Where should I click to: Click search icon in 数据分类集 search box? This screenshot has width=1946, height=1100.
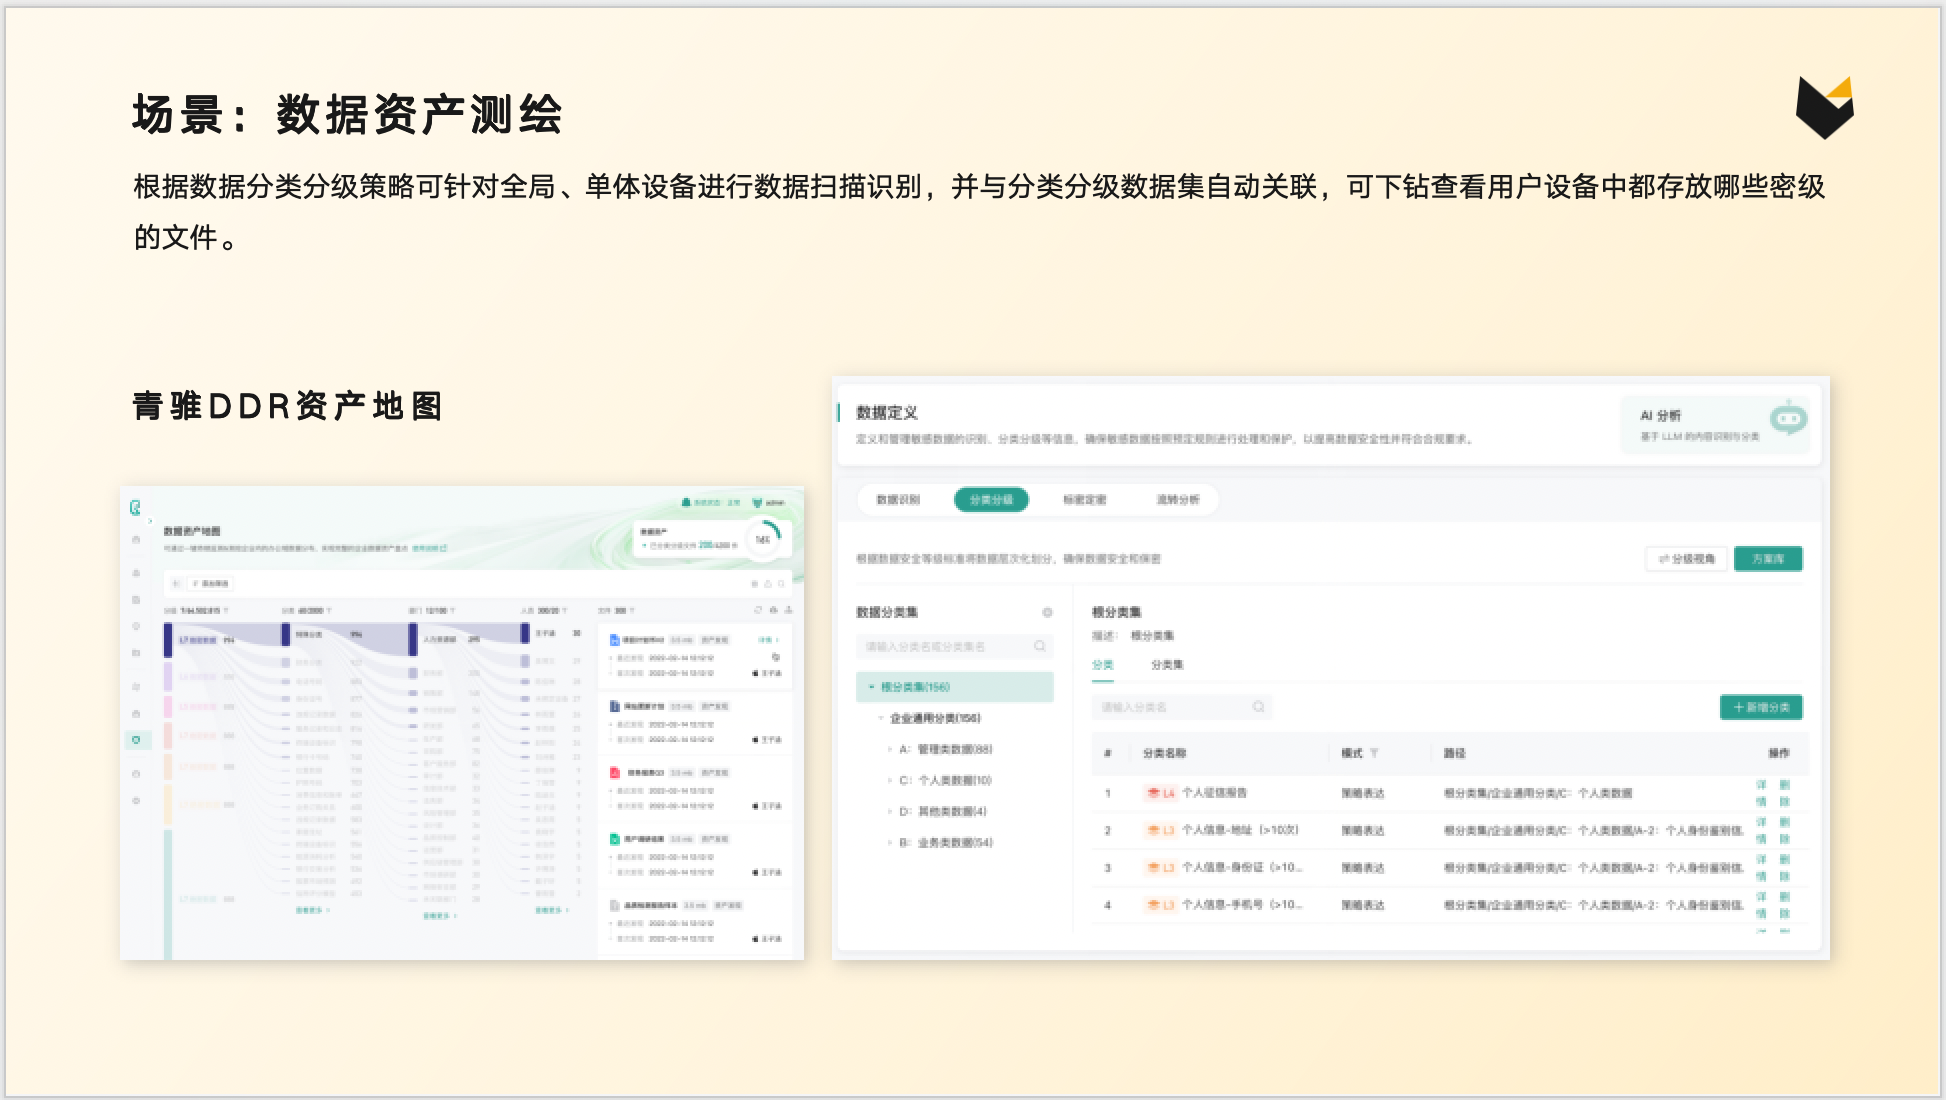[1039, 647]
